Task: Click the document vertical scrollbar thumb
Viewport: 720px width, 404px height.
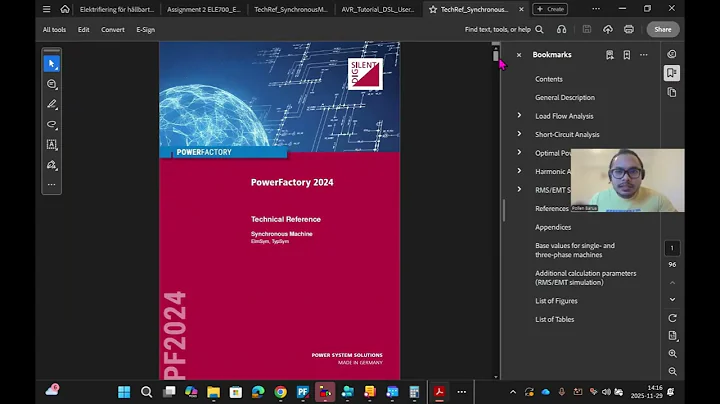Action: tap(495, 56)
